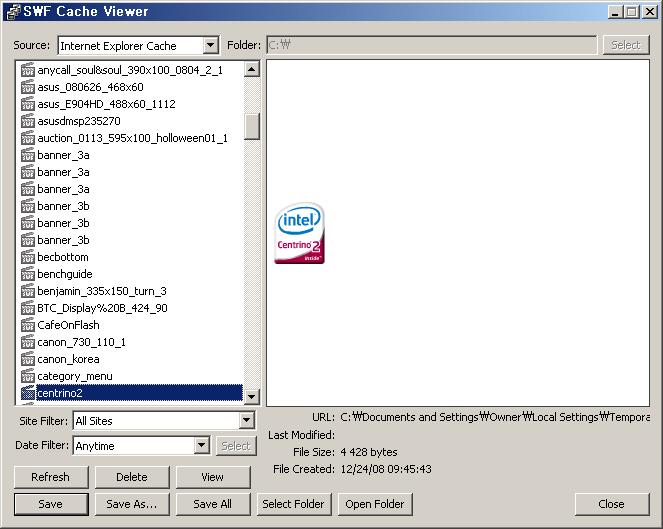The width and height of the screenshot is (663, 529).
Task: Click the SWF icon next to becbottom
Action: click(27, 257)
